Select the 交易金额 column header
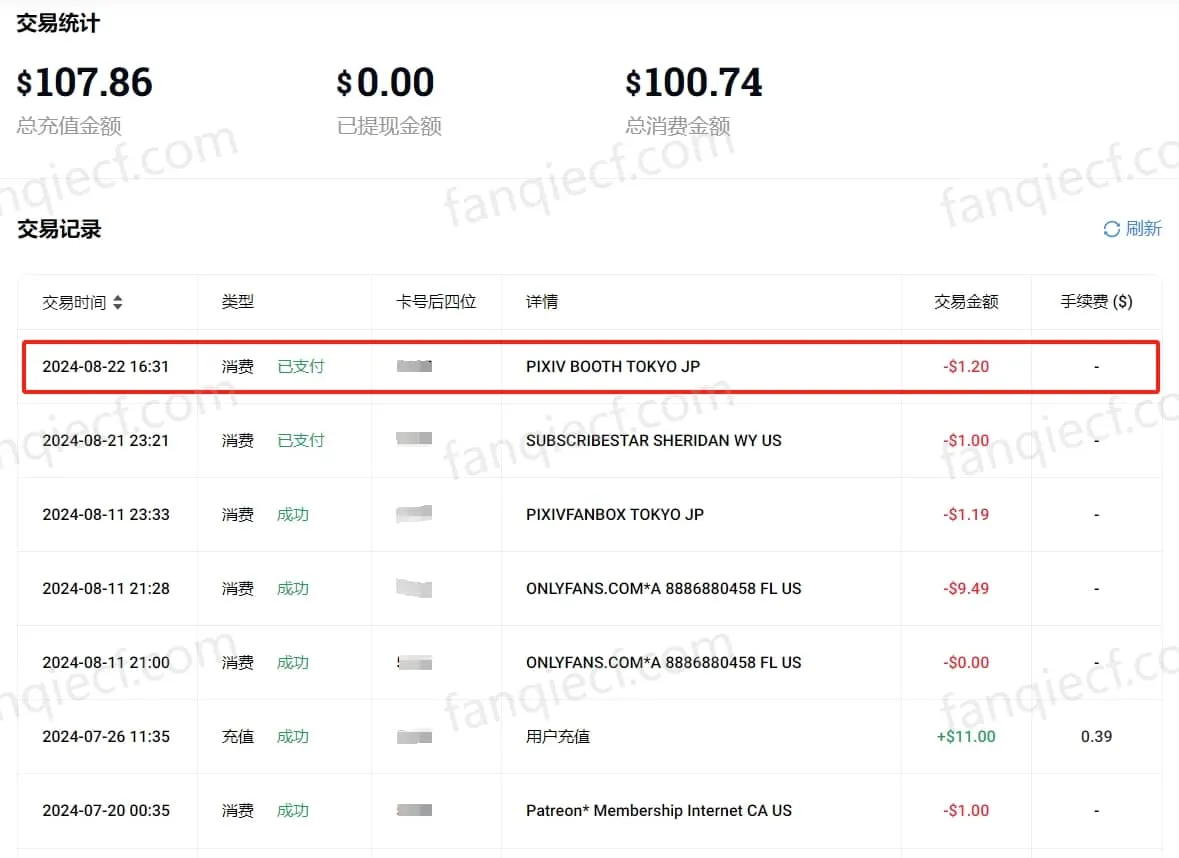 [x=966, y=302]
